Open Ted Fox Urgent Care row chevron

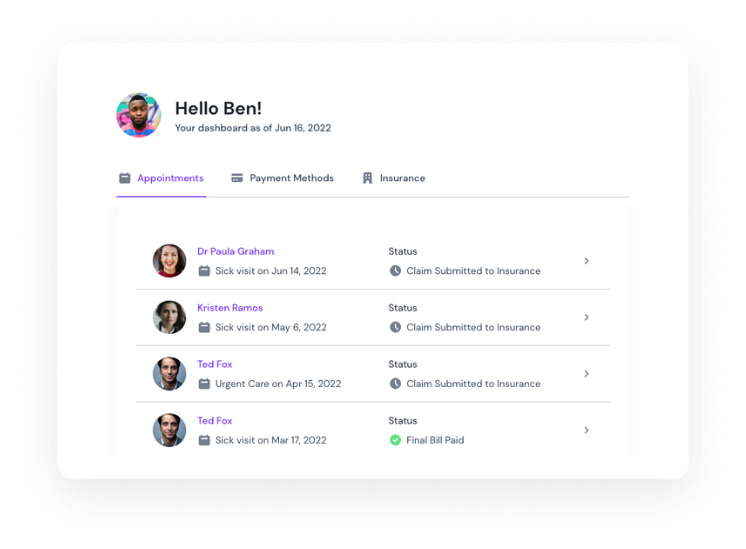click(587, 374)
